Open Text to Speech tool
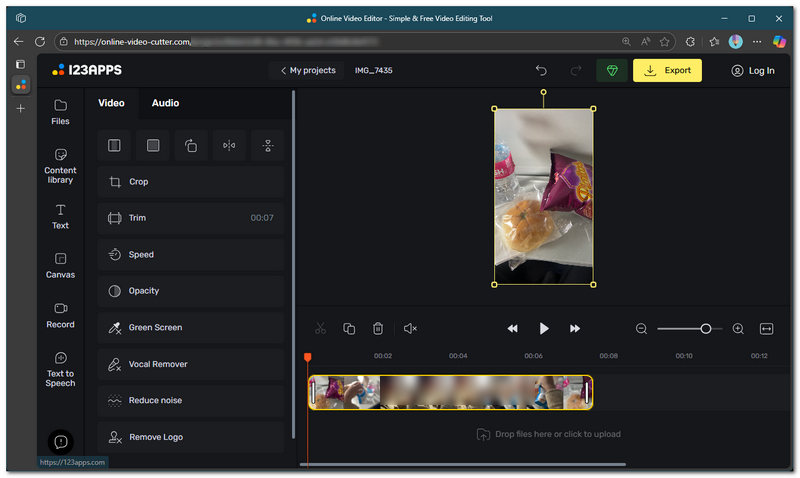Screen dimensions: 800x478 tap(60, 368)
